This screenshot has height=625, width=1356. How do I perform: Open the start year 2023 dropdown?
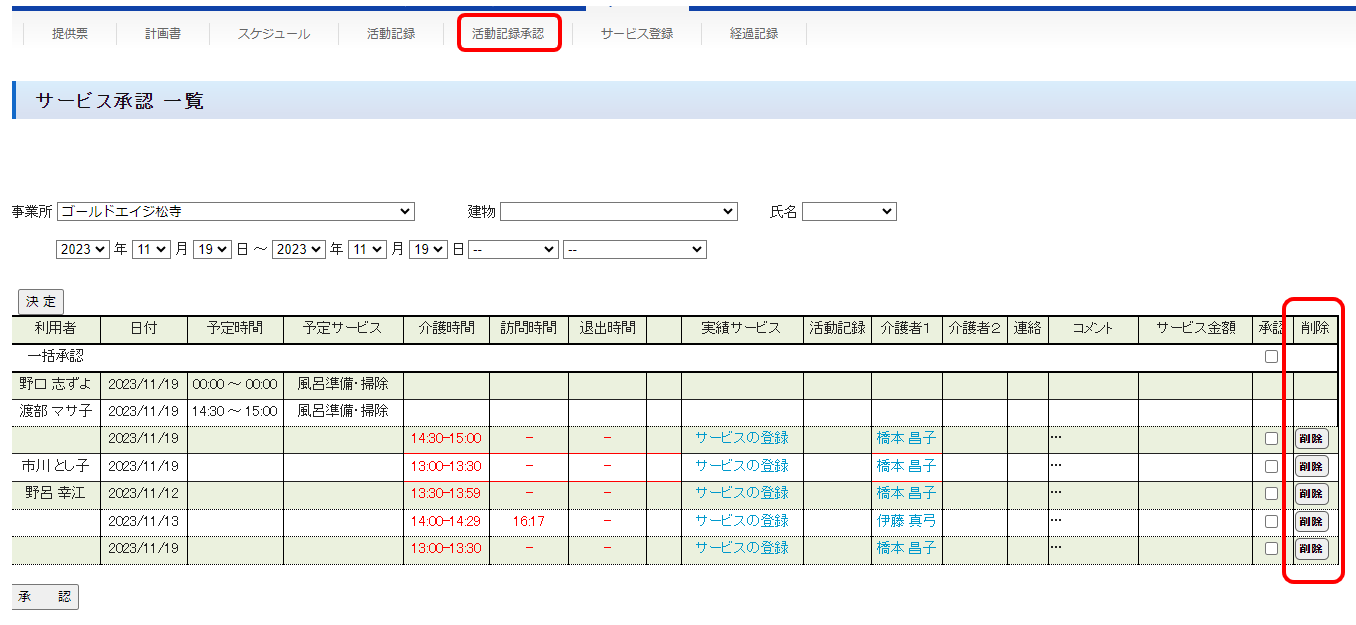[83, 249]
